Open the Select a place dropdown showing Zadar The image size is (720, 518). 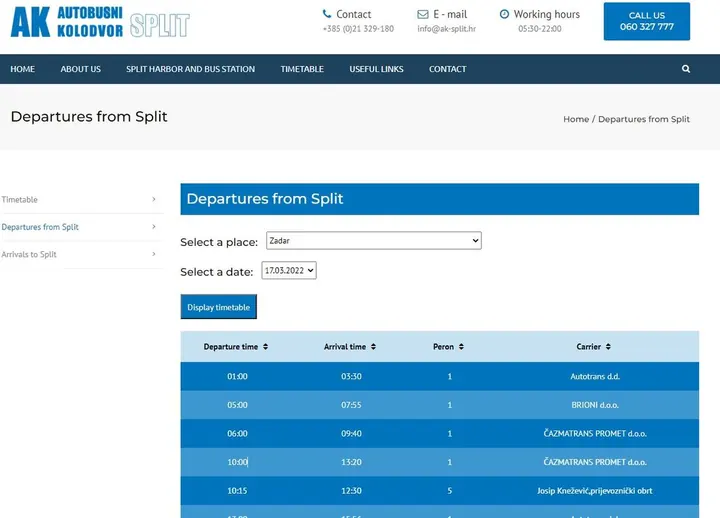click(374, 241)
